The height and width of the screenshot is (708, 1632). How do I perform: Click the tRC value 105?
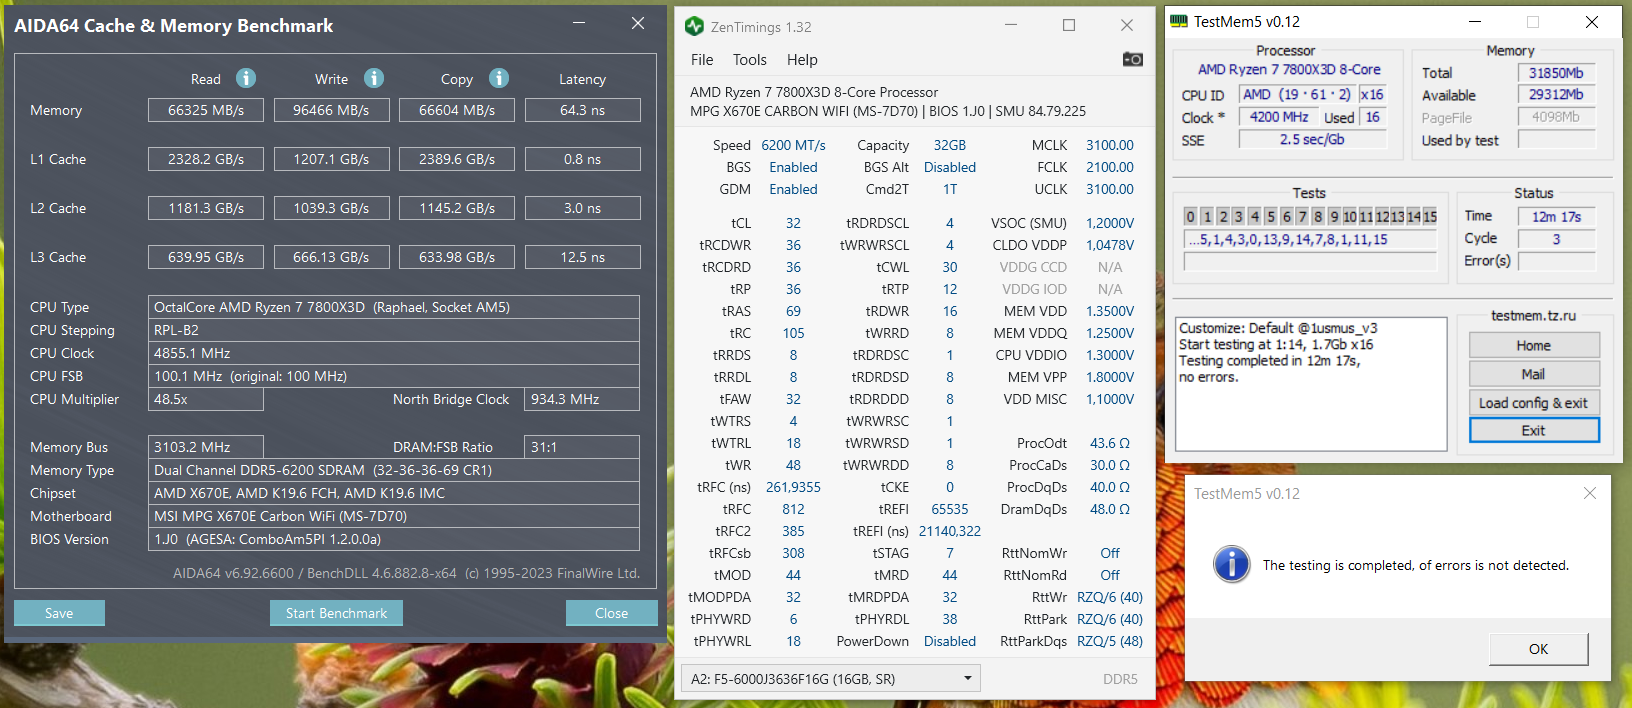793,333
